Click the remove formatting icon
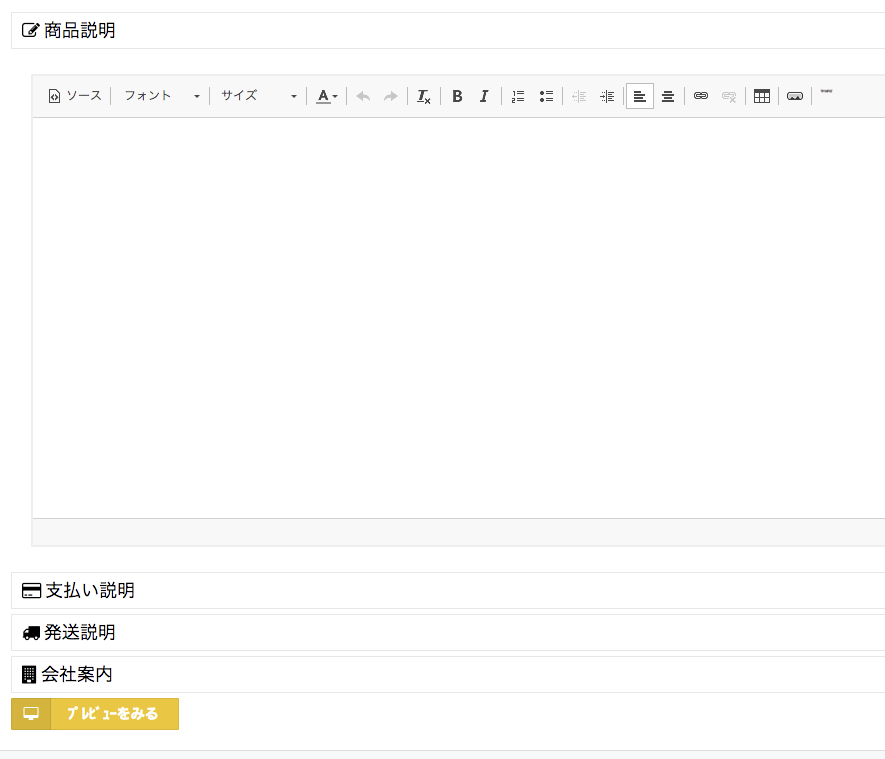 (424, 96)
